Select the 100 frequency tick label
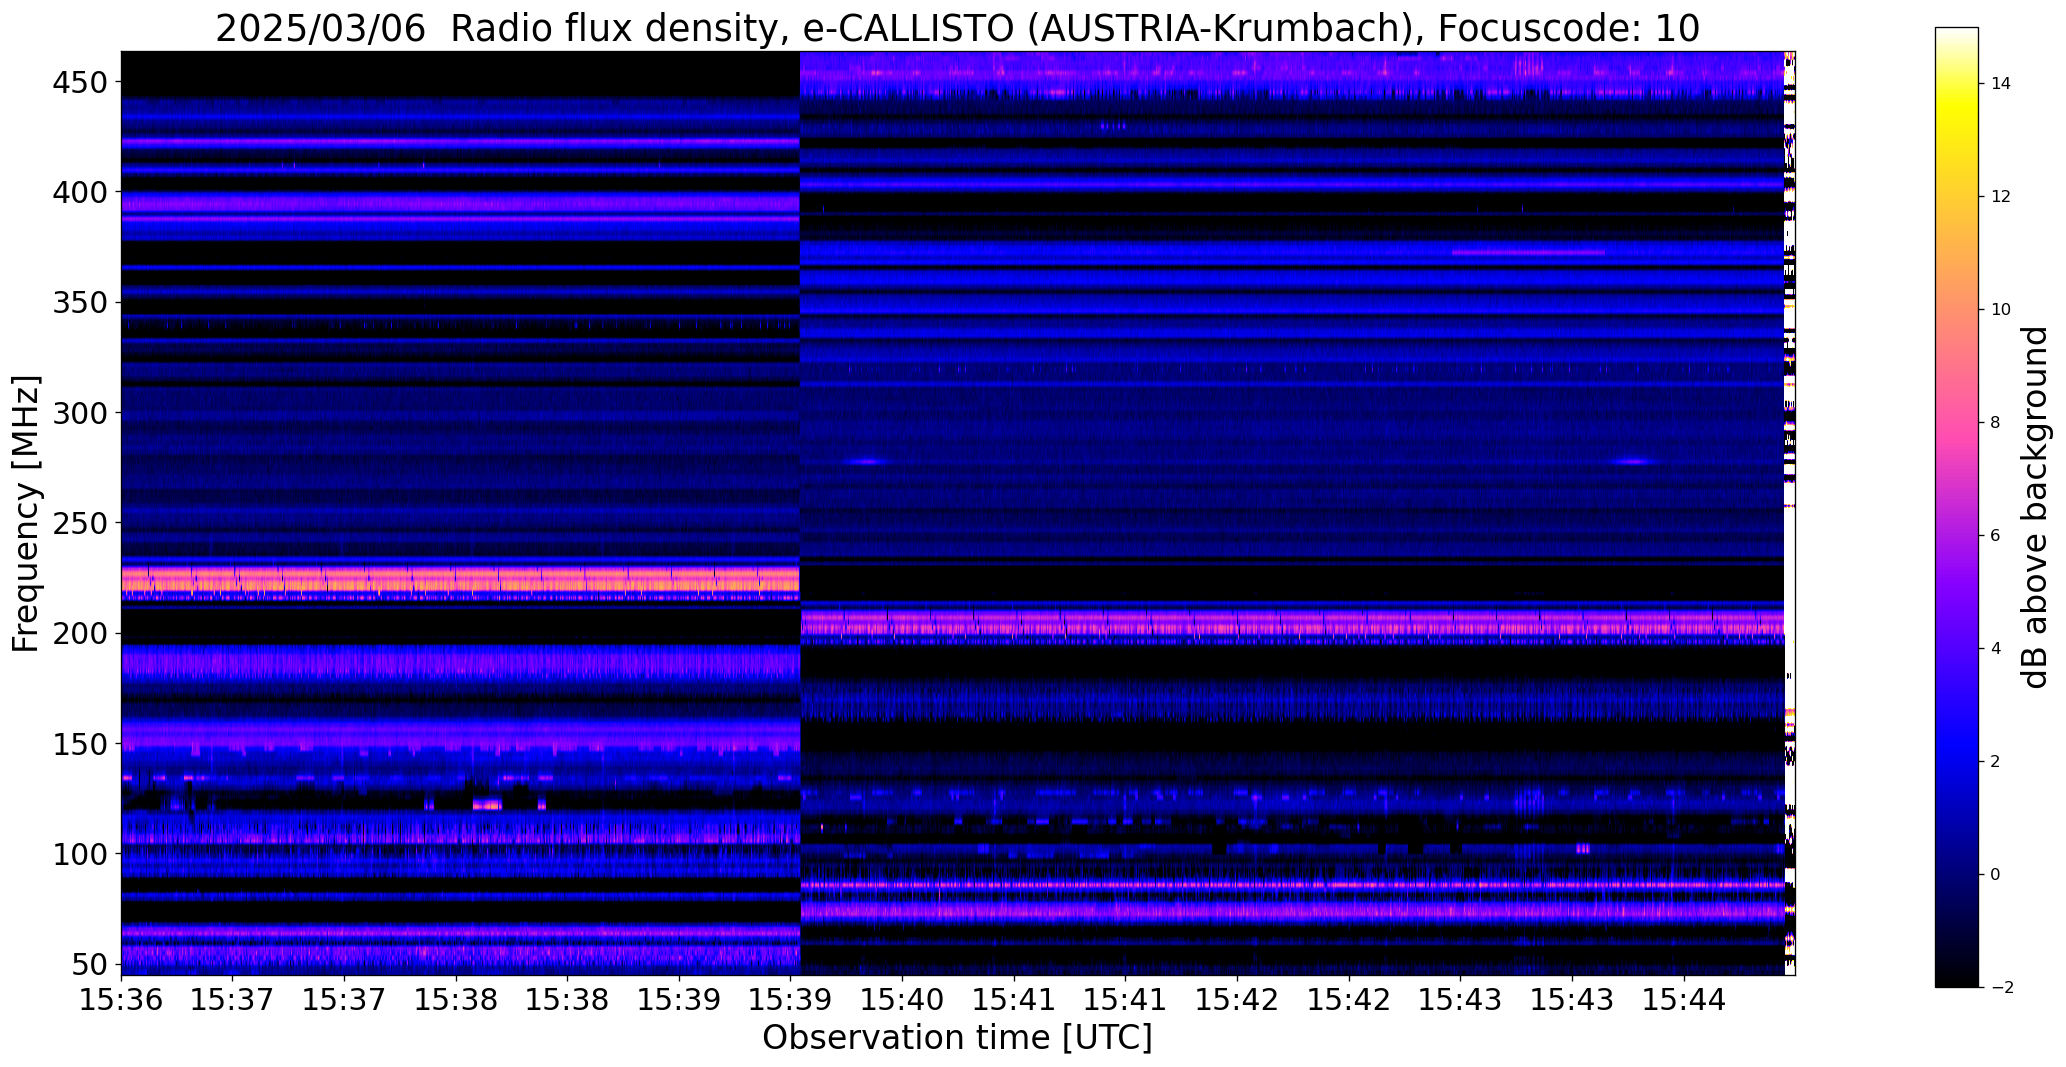Image resolution: width=2066 pixels, height=1067 pixels. [78, 855]
